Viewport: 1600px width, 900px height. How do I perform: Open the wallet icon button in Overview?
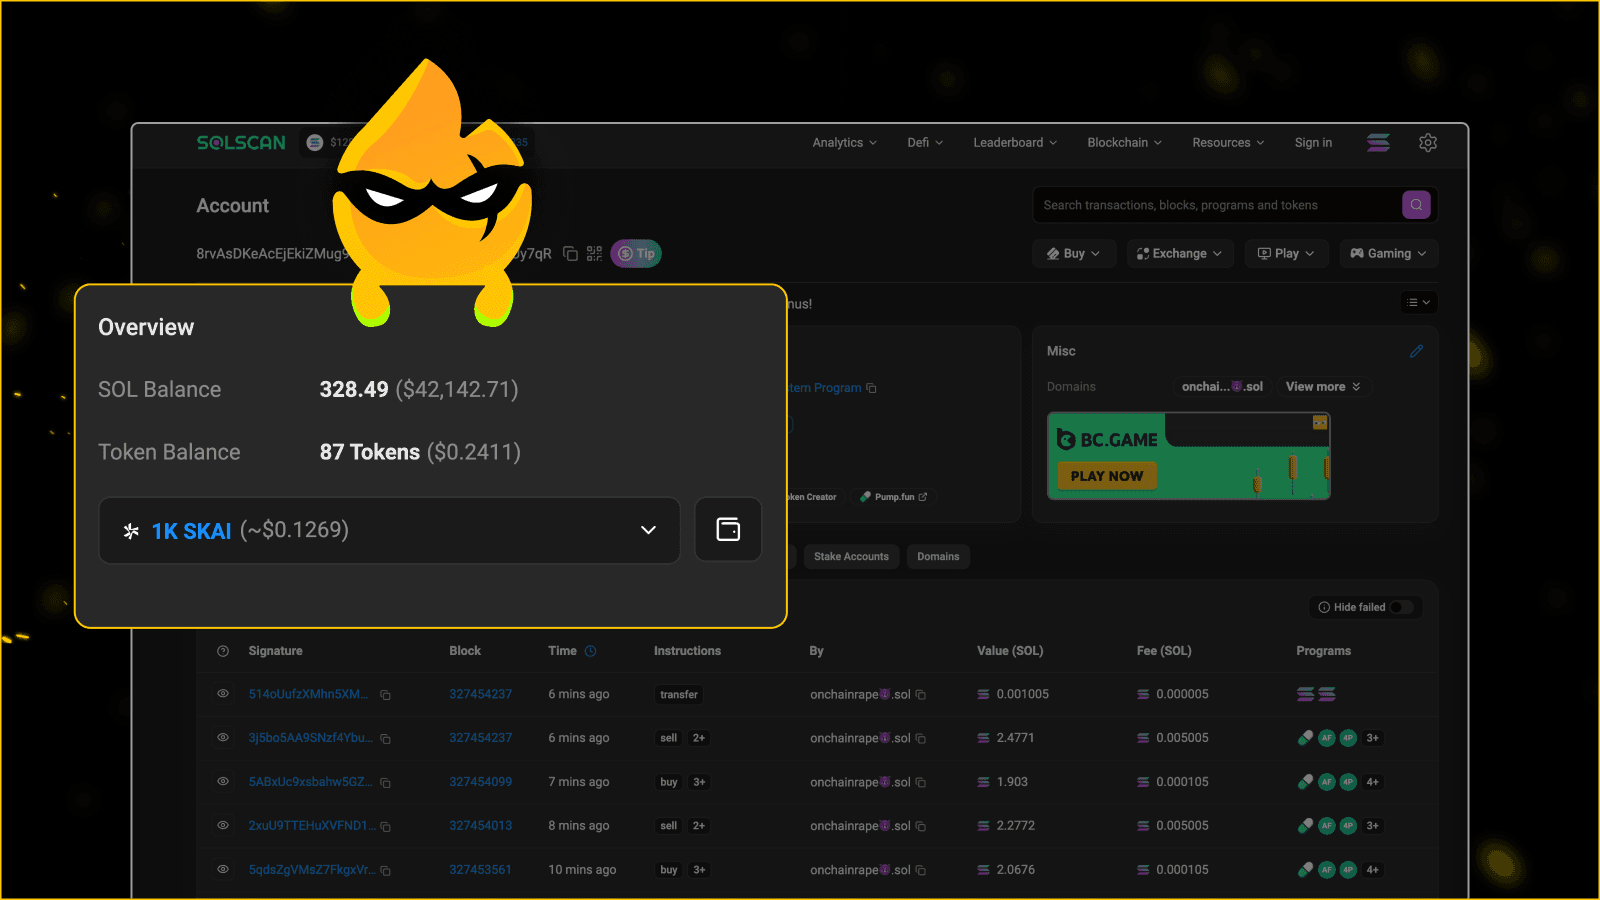click(728, 529)
